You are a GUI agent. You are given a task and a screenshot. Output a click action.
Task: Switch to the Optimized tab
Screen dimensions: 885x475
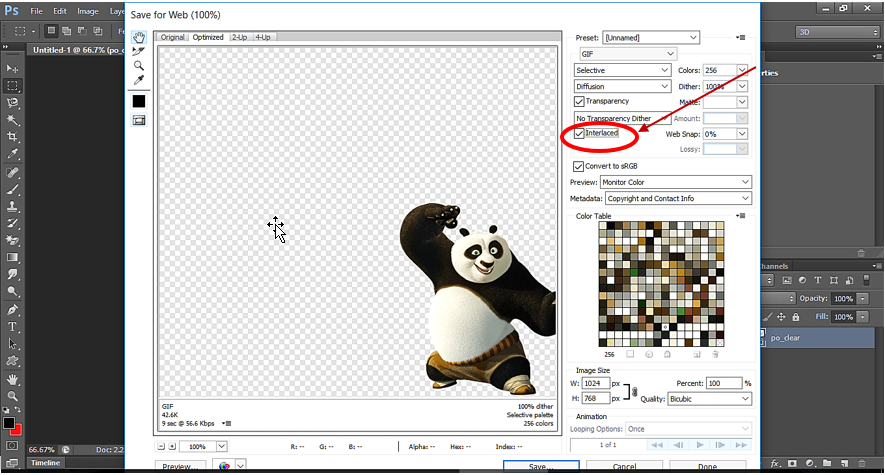pos(208,37)
